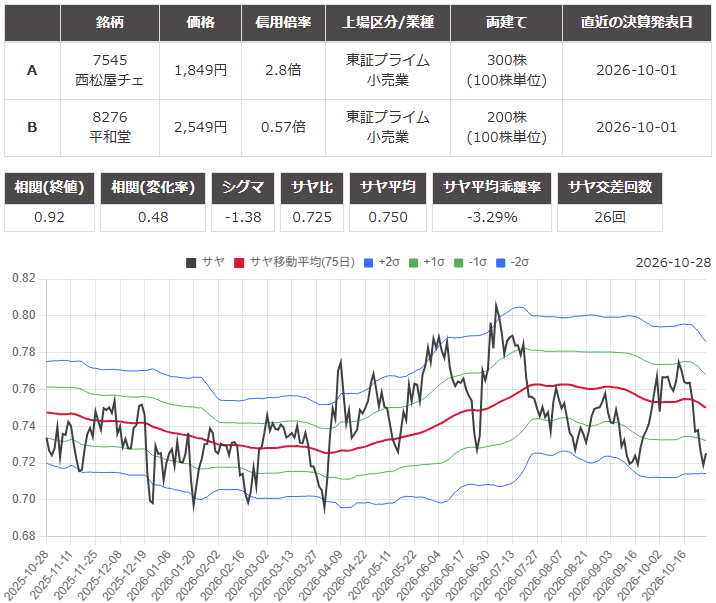Select stock 8276 平和堂 cell
716x603 pixels.
pos(110,127)
